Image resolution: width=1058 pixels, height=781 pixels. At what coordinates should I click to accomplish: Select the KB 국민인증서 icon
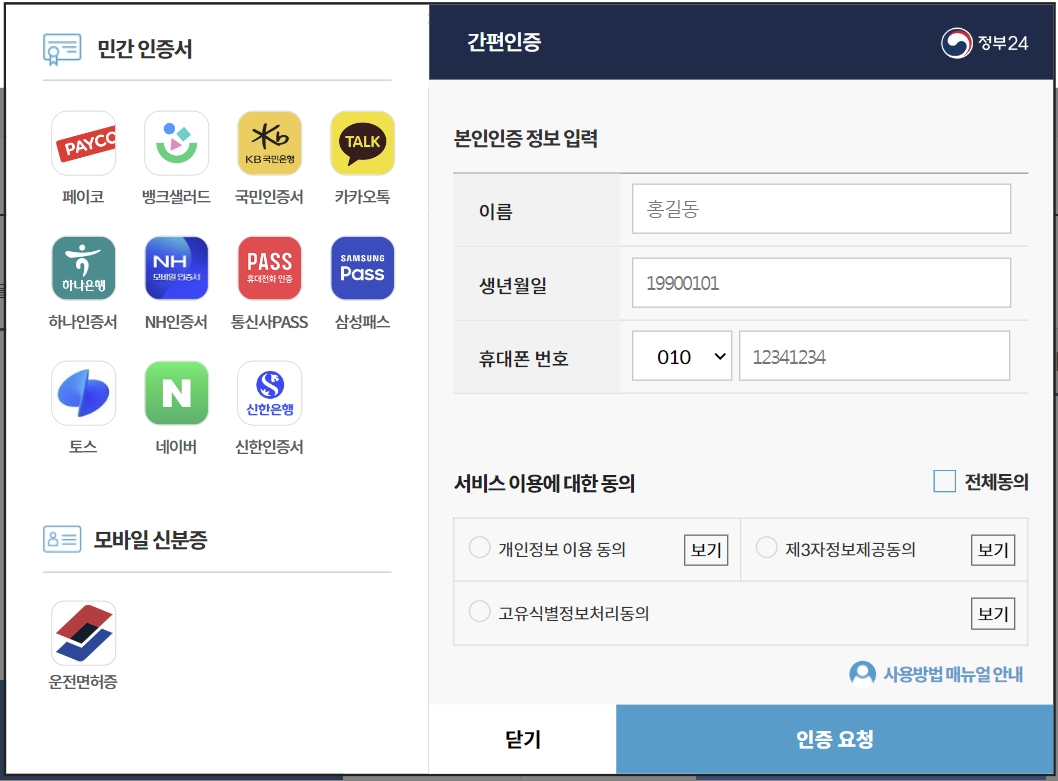point(269,143)
